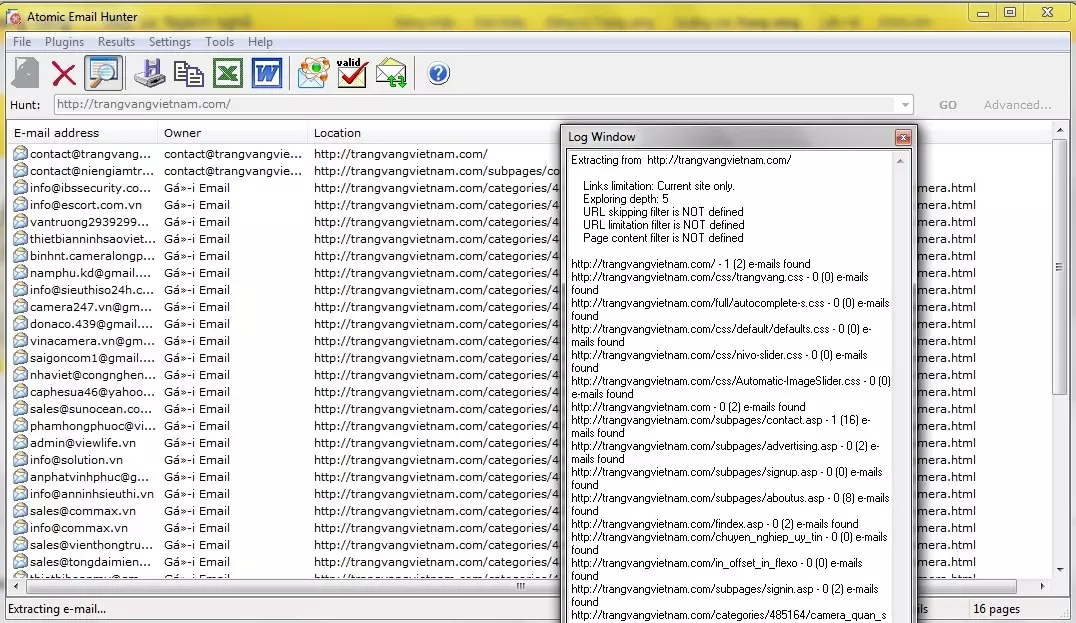Click the Copy results icon
1076x623 pixels.
pos(188,73)
